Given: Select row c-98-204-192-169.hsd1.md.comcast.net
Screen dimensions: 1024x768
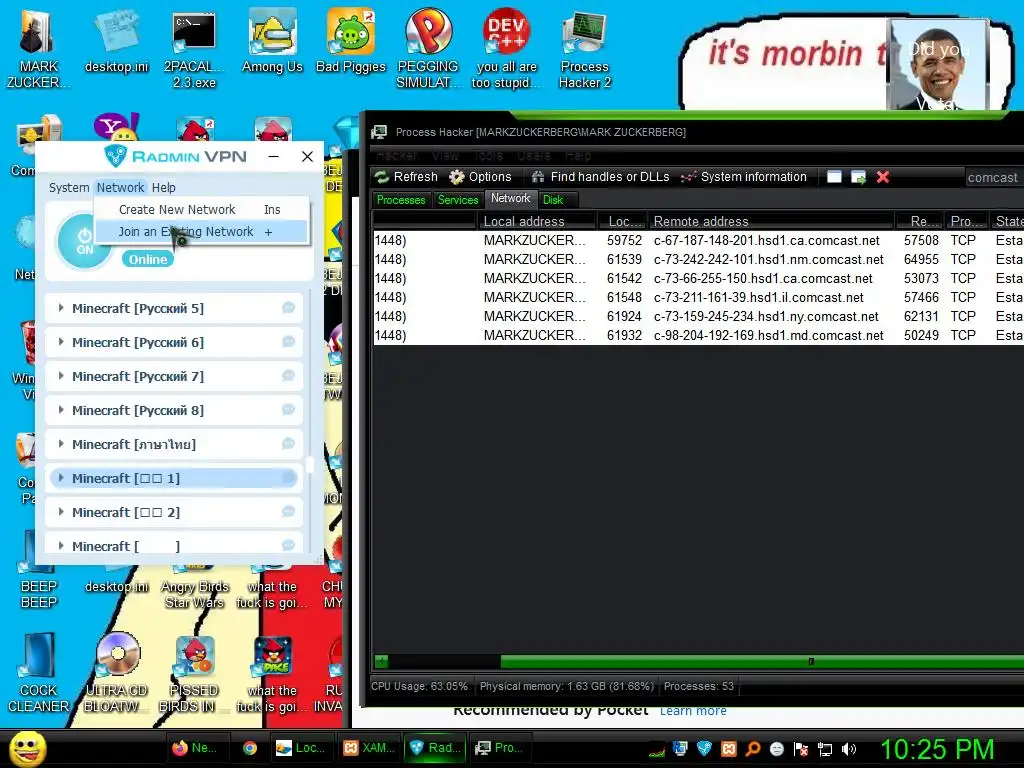Looking at the screenshot, I should pos(698,335).
